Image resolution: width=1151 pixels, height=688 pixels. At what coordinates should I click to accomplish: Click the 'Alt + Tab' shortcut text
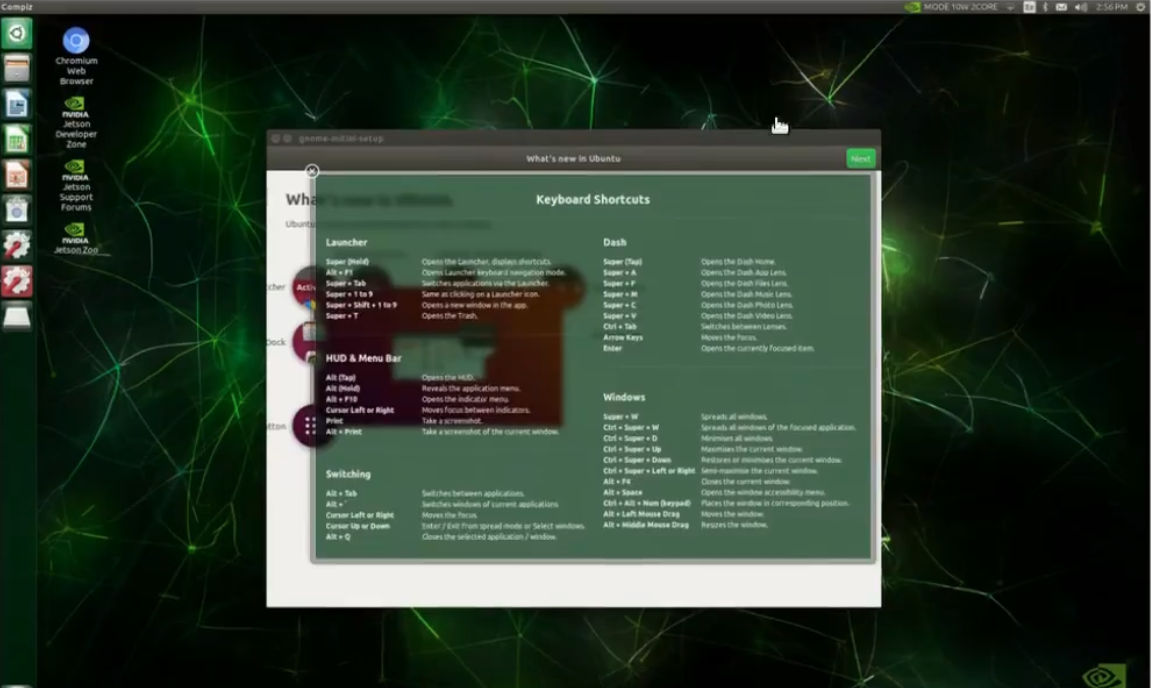point(341,493)
